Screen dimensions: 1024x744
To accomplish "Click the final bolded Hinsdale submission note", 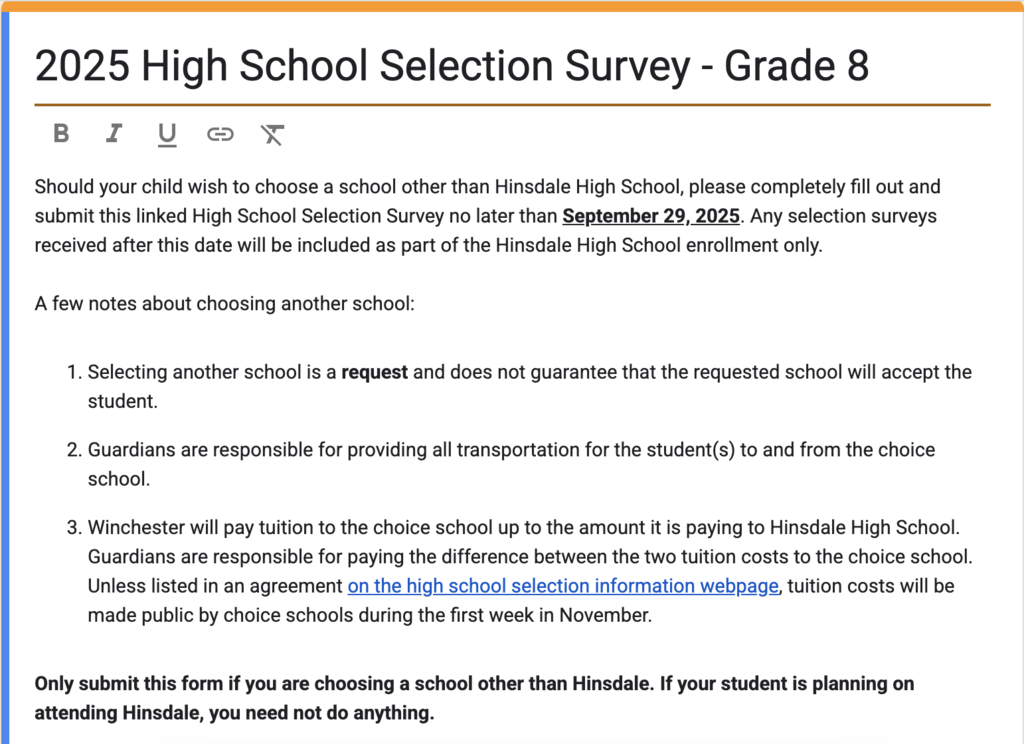I will pos(474,698).
